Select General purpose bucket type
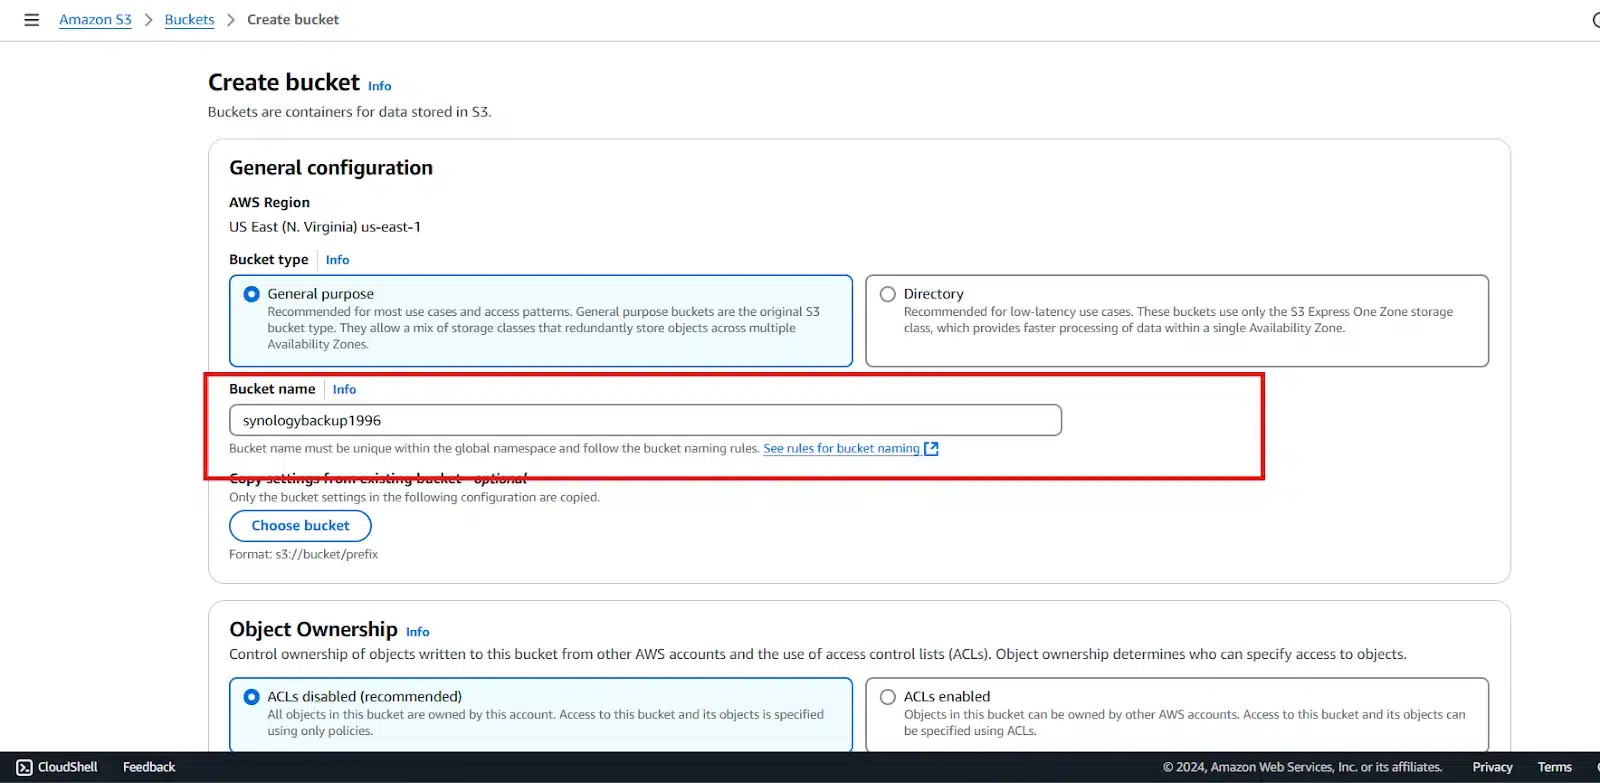 point(252,294)
